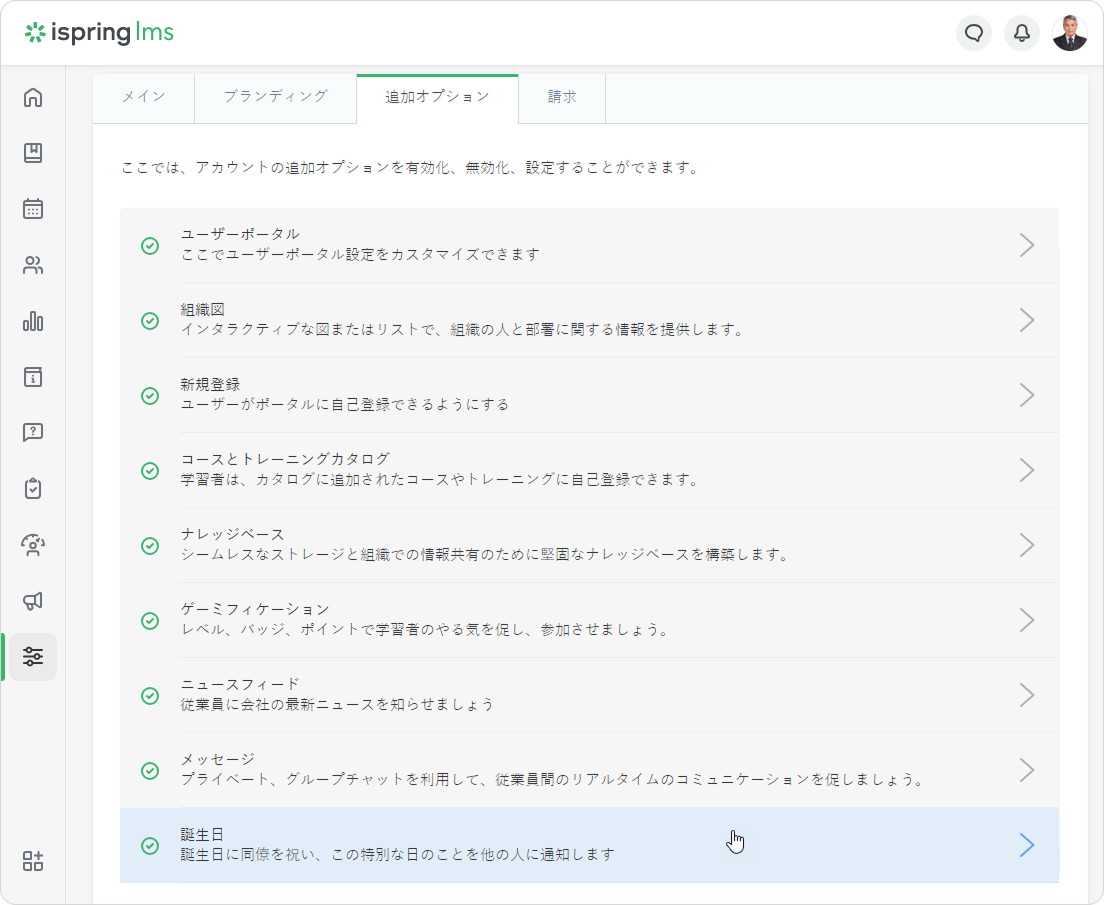The image size is (1104, 905).
Task: Open the Home icon in sidebar
Action: coord(33,98)
